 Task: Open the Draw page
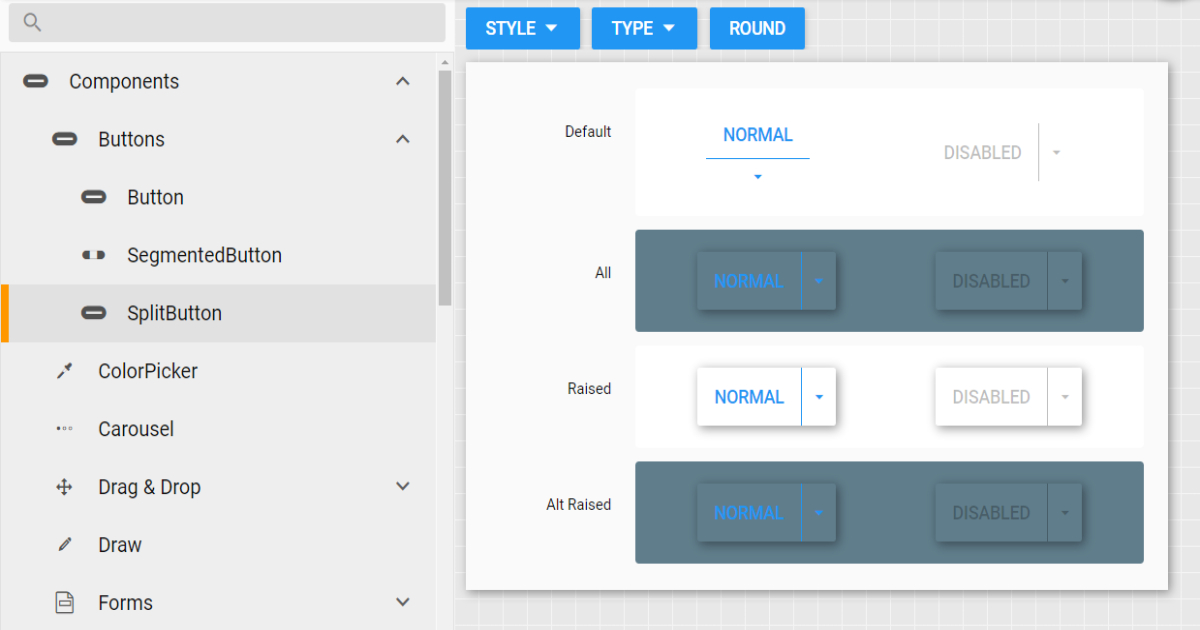(218, 545)
